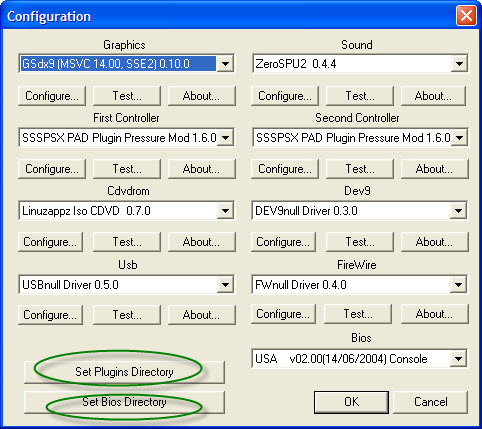
Task: Click the Set Bios Directory button
Action: pyautogui.click(x=124, y=402)
